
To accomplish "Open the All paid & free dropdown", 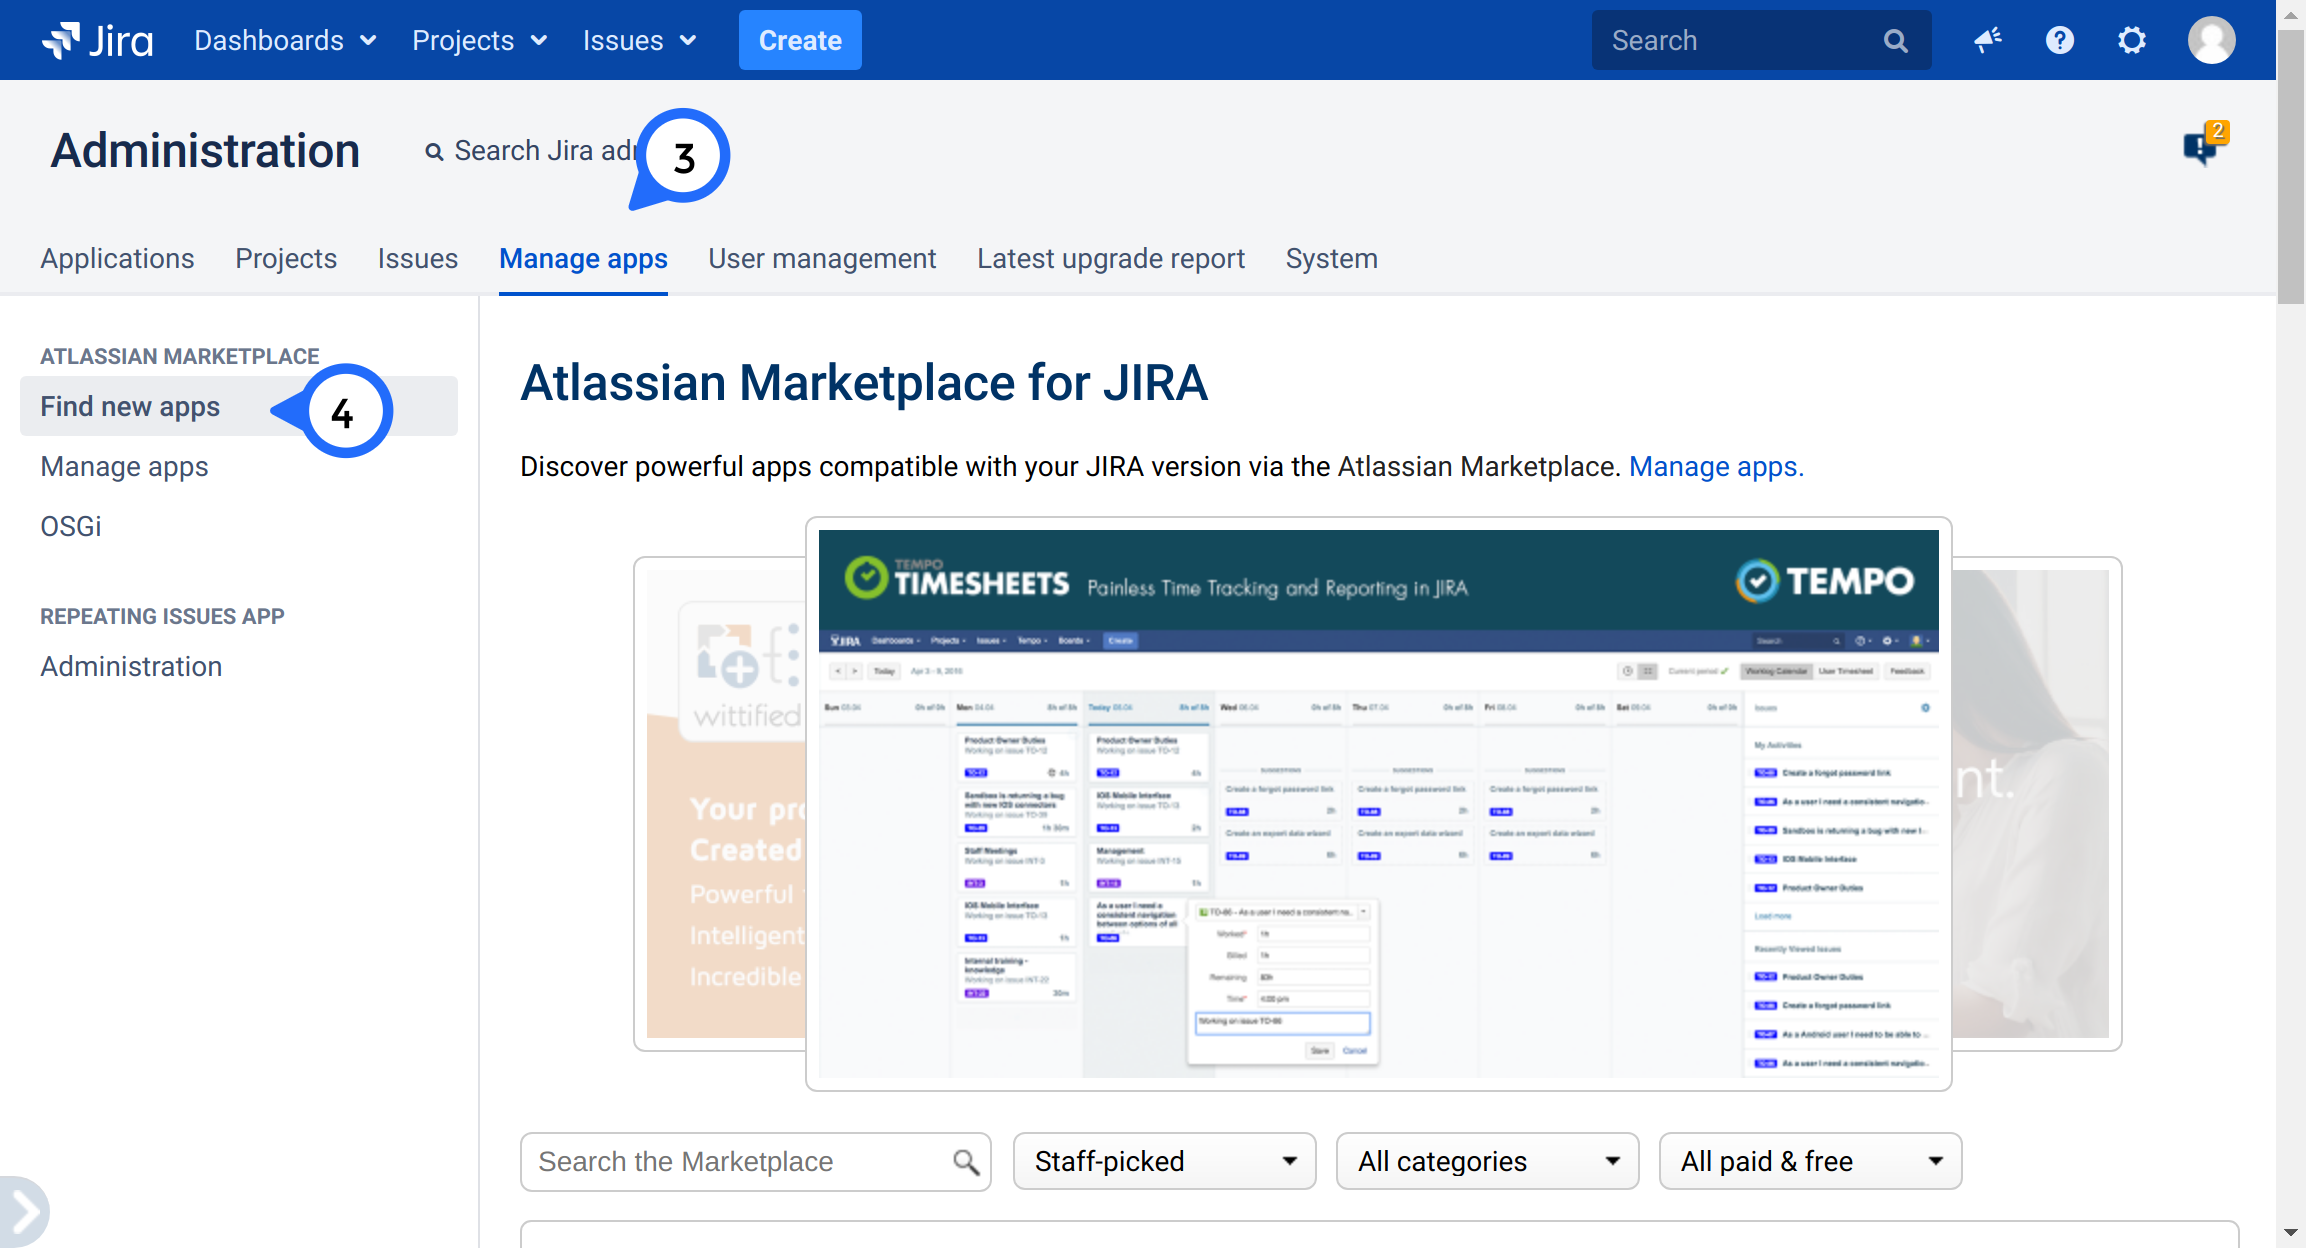I will point(1810,1161).
